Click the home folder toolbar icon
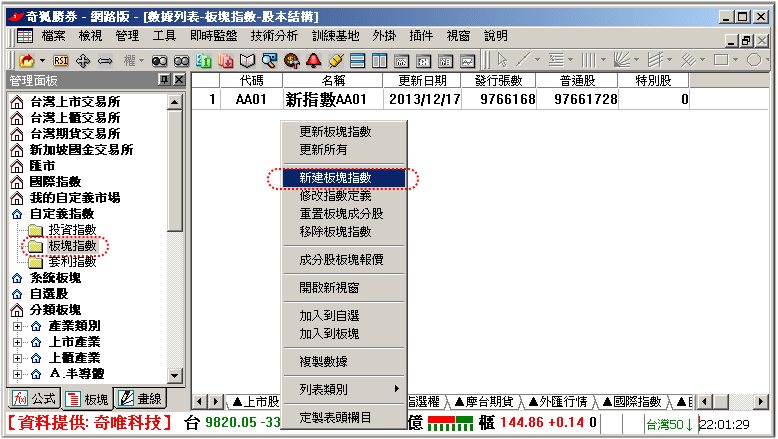 click(x=27, y=60)
